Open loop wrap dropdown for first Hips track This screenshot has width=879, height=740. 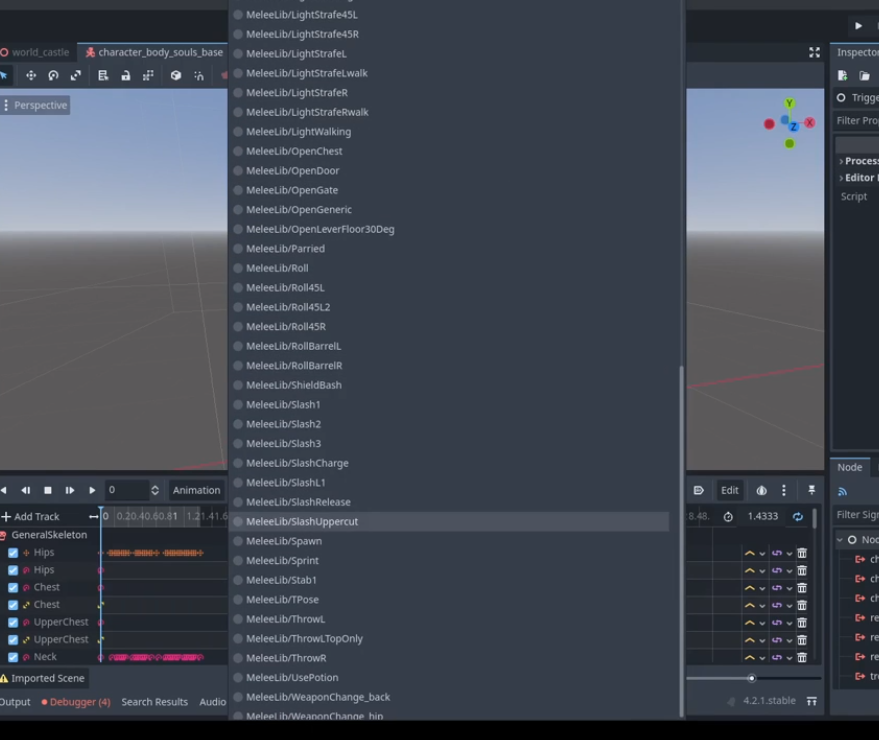[x=781, y=553]
